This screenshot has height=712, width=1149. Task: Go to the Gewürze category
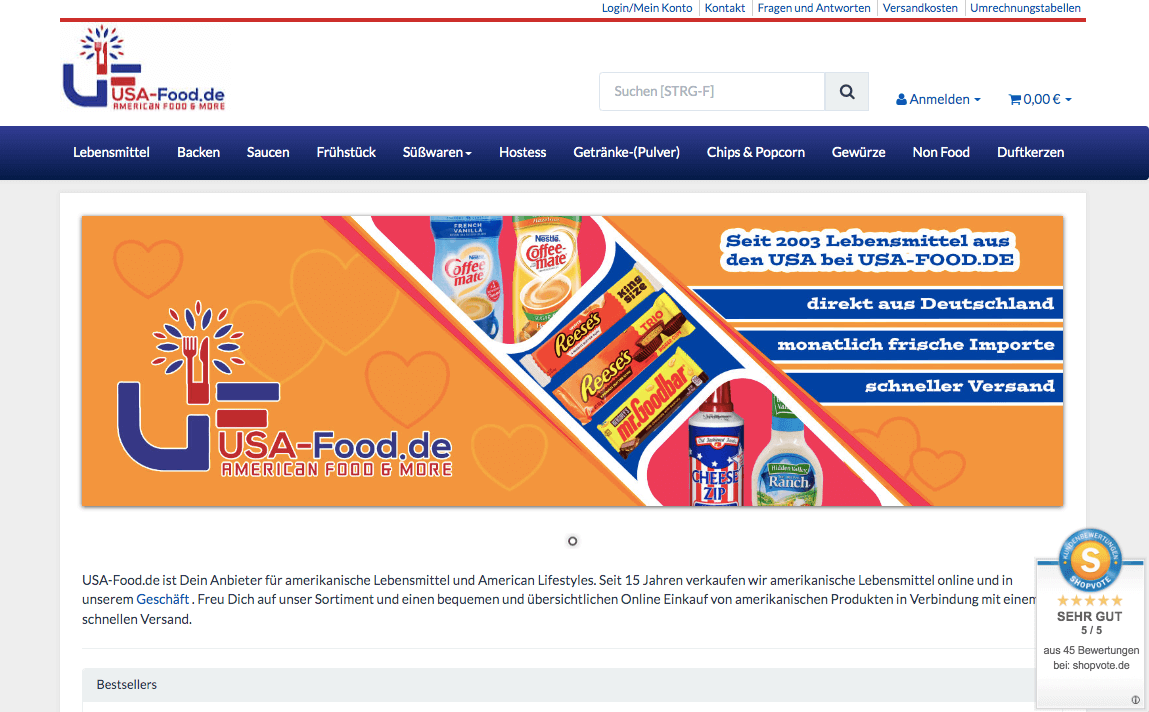pyautogui.click(x=859, y=152)
